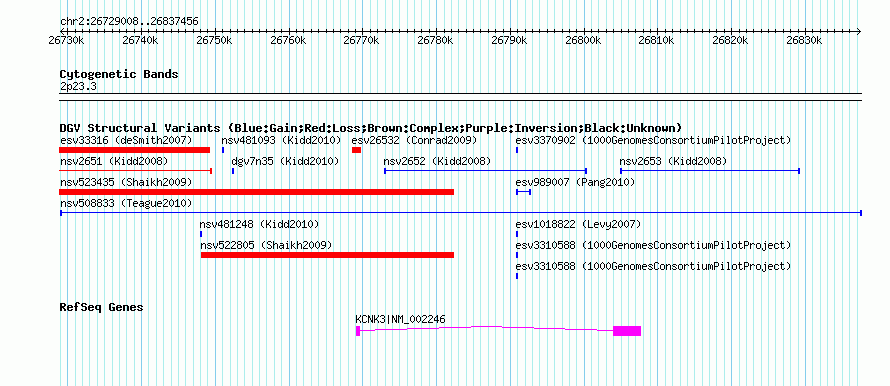Screen dimensions: 890x386
Task: Open esv3370902 variant label
Action: click(x=653, y=140)
